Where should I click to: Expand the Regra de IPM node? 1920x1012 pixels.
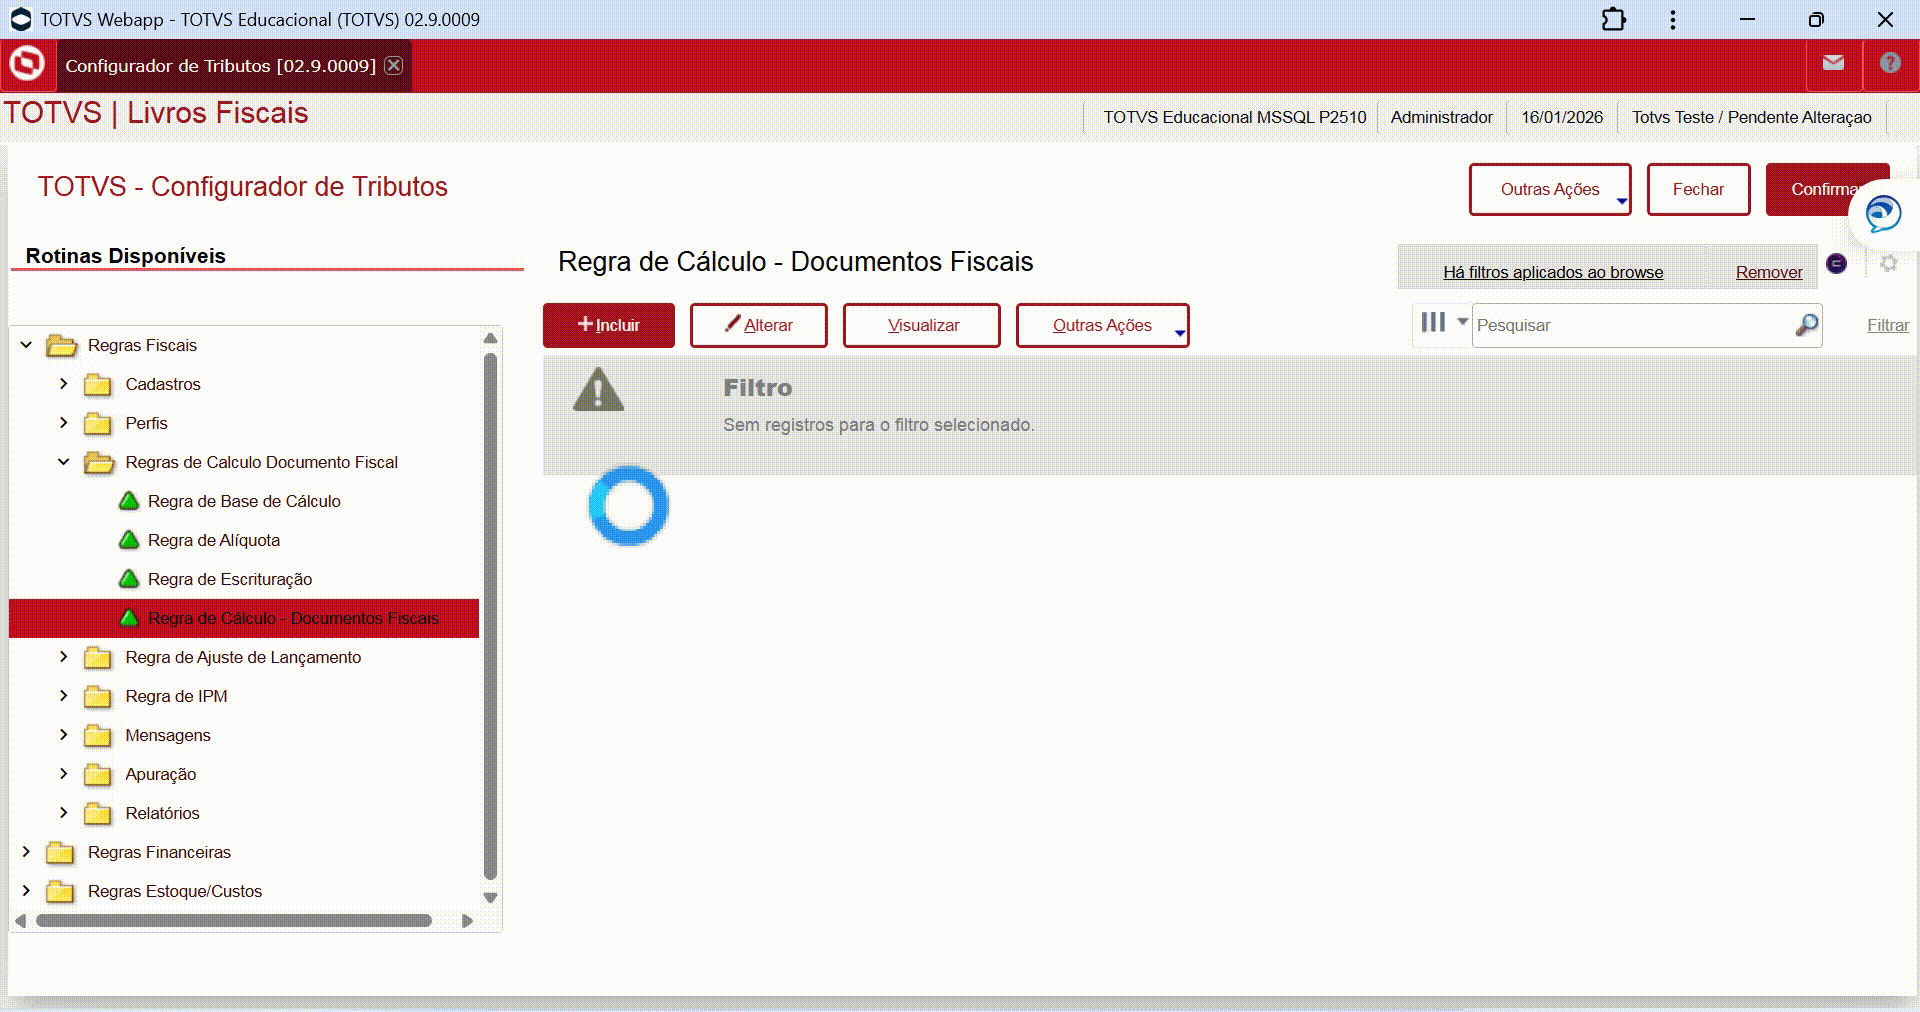pos(63,696)
